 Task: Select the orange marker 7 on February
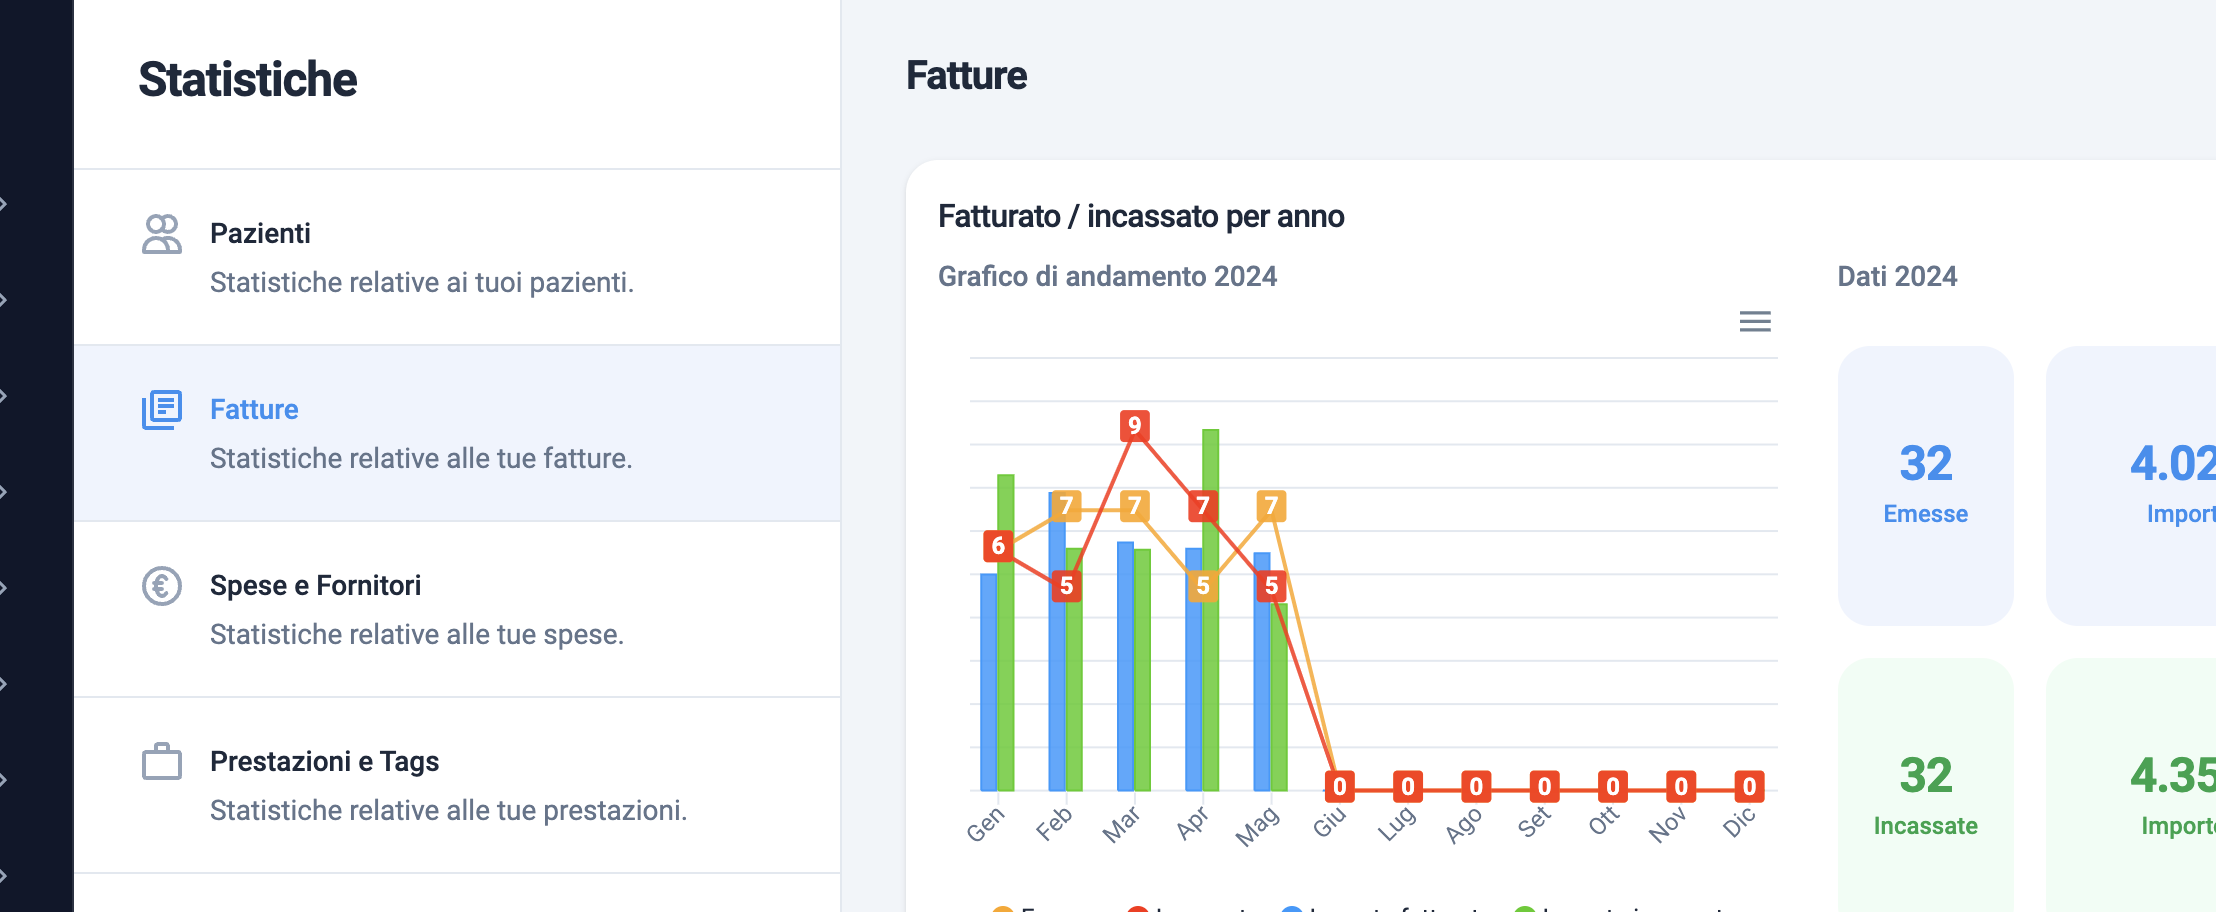(x=1067, y=506)
